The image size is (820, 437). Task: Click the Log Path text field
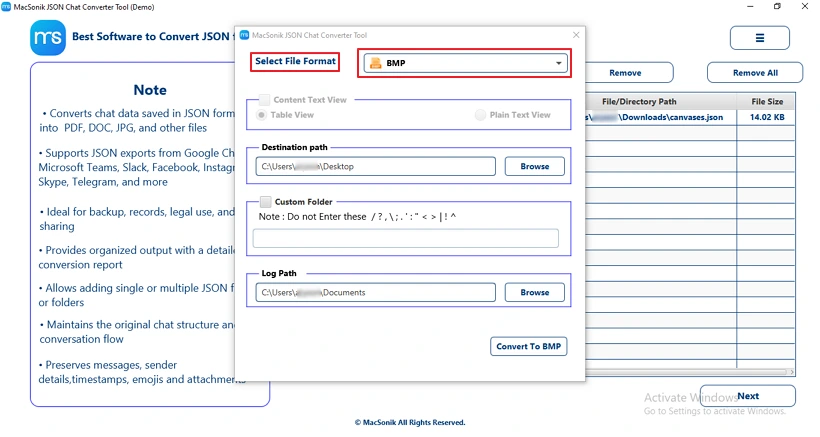point(375,292)
